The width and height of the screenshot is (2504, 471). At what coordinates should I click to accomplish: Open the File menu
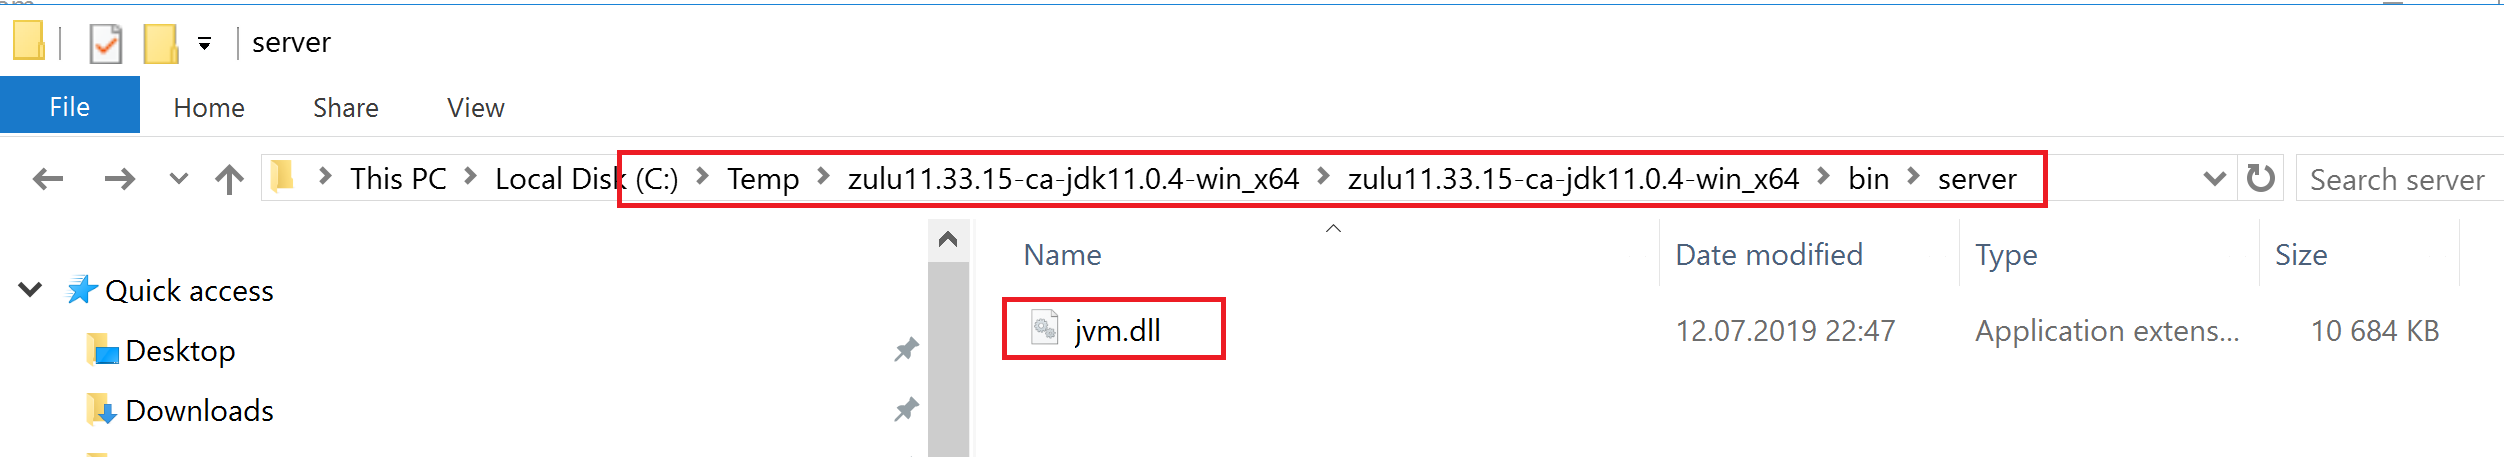(x=69, y=107)
